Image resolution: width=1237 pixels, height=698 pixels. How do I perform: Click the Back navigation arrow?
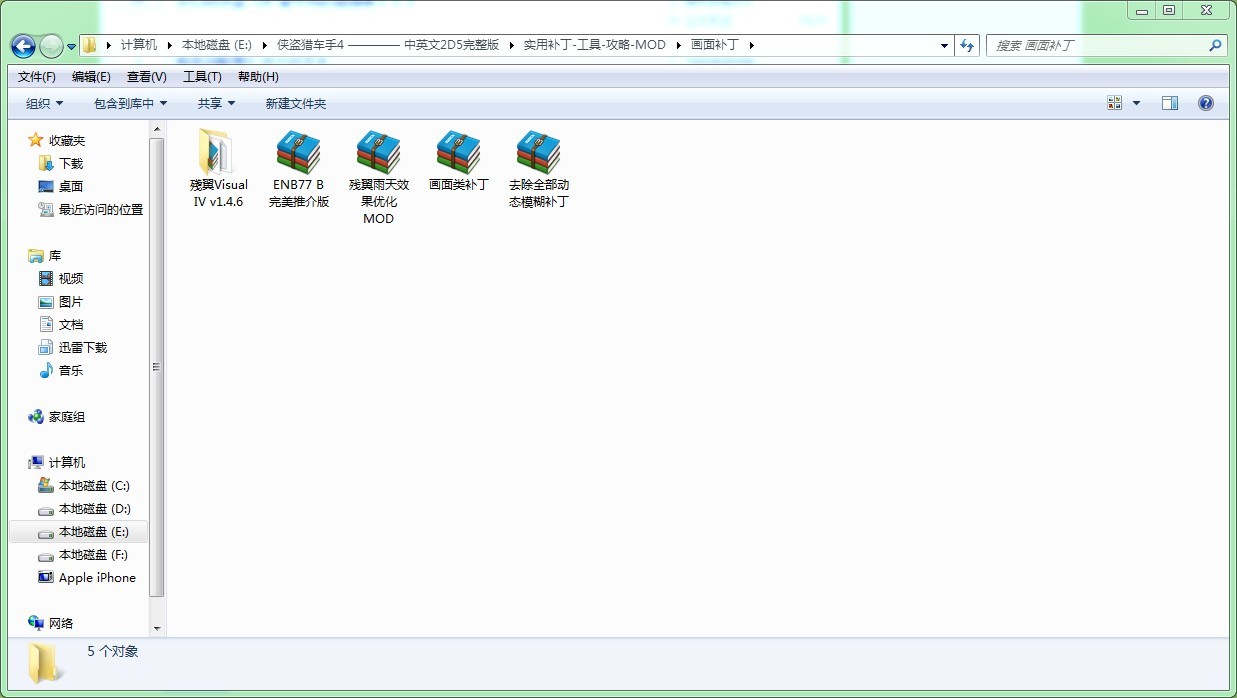tap(23, 45)
